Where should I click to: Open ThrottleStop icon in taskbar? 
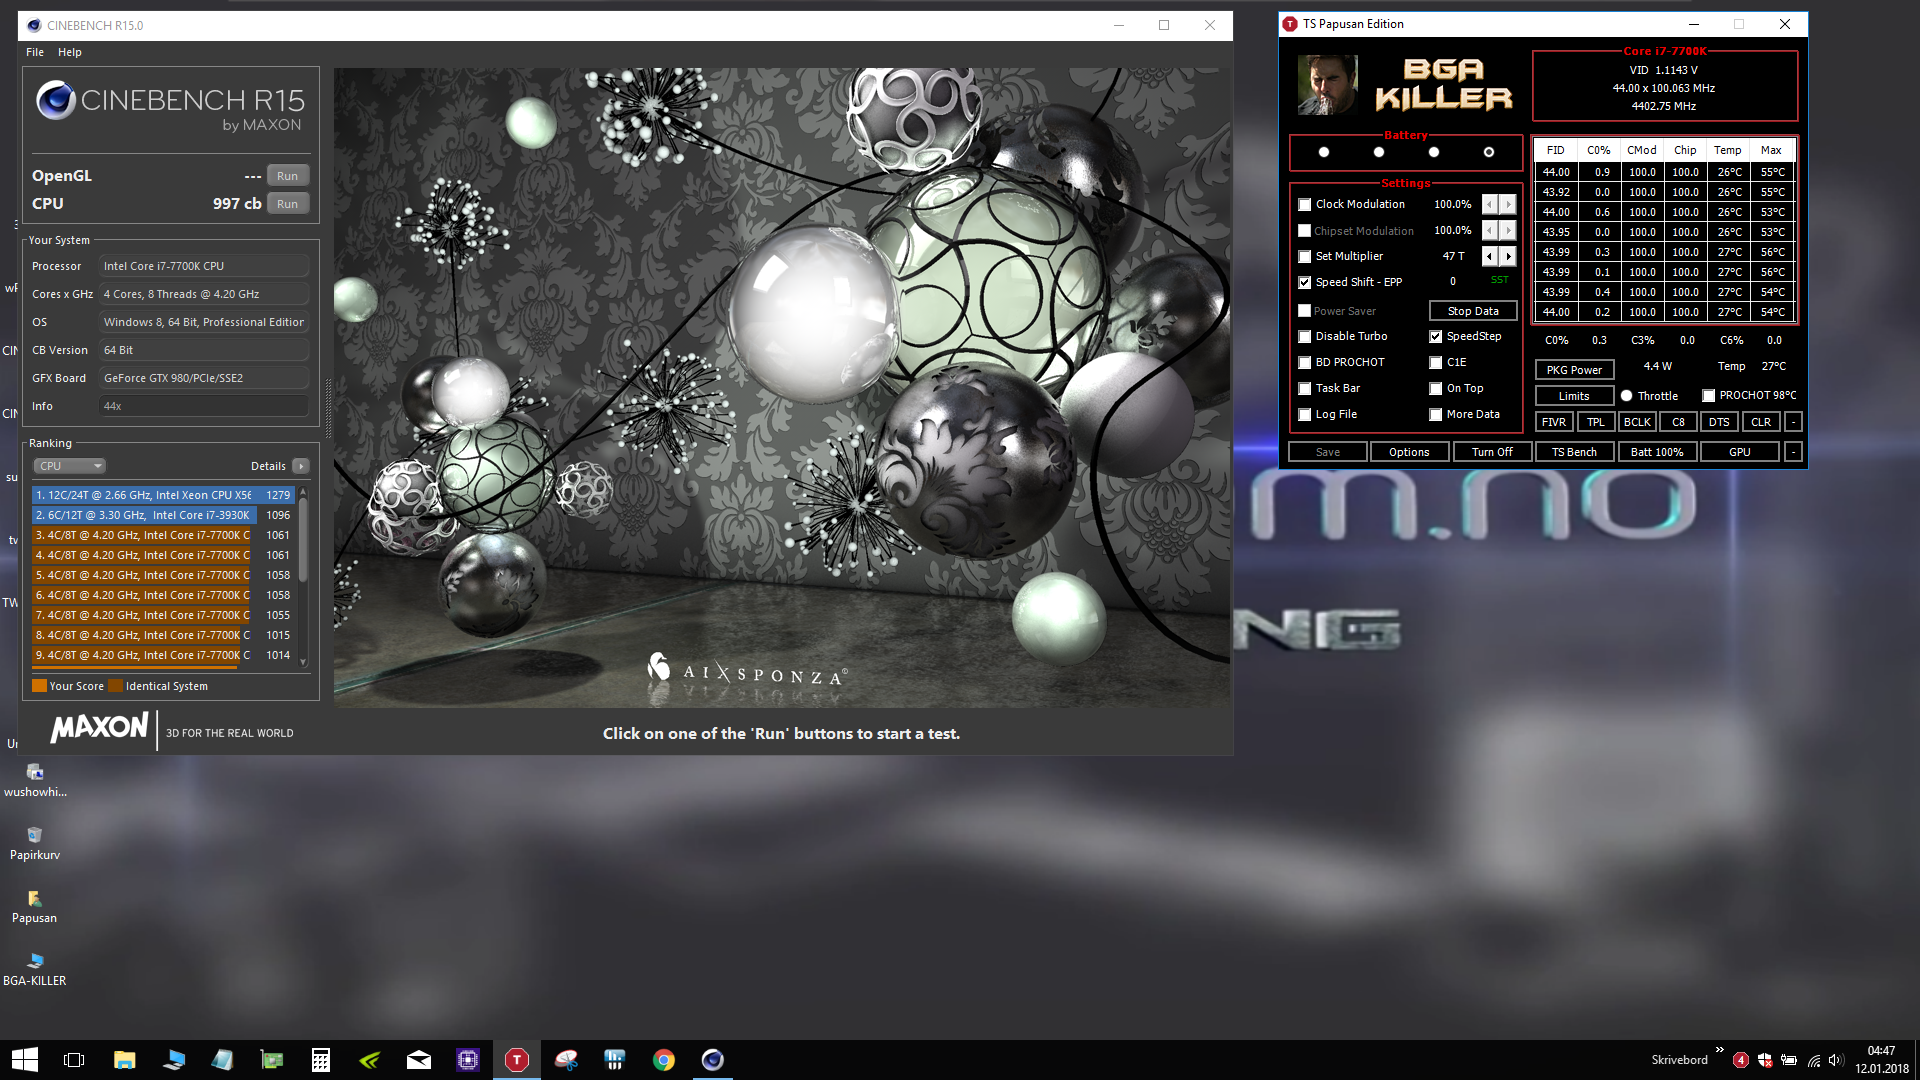tap(517, 1060)
